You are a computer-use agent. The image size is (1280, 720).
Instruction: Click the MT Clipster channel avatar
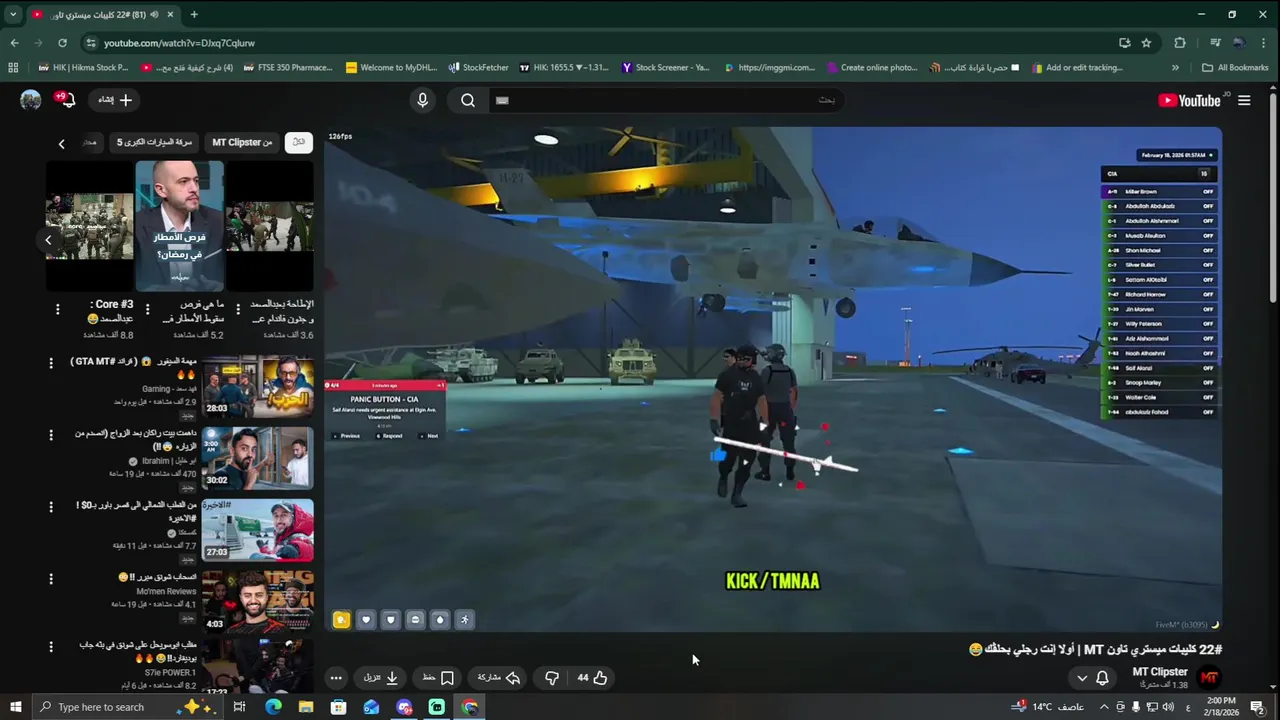(x=1210, y=678)
